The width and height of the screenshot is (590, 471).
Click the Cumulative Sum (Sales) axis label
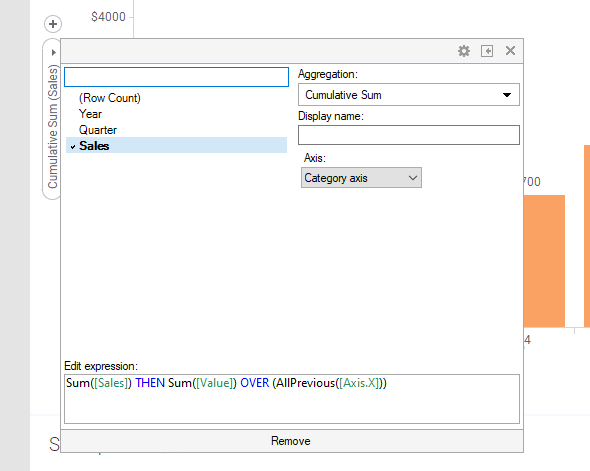point(53,127)
